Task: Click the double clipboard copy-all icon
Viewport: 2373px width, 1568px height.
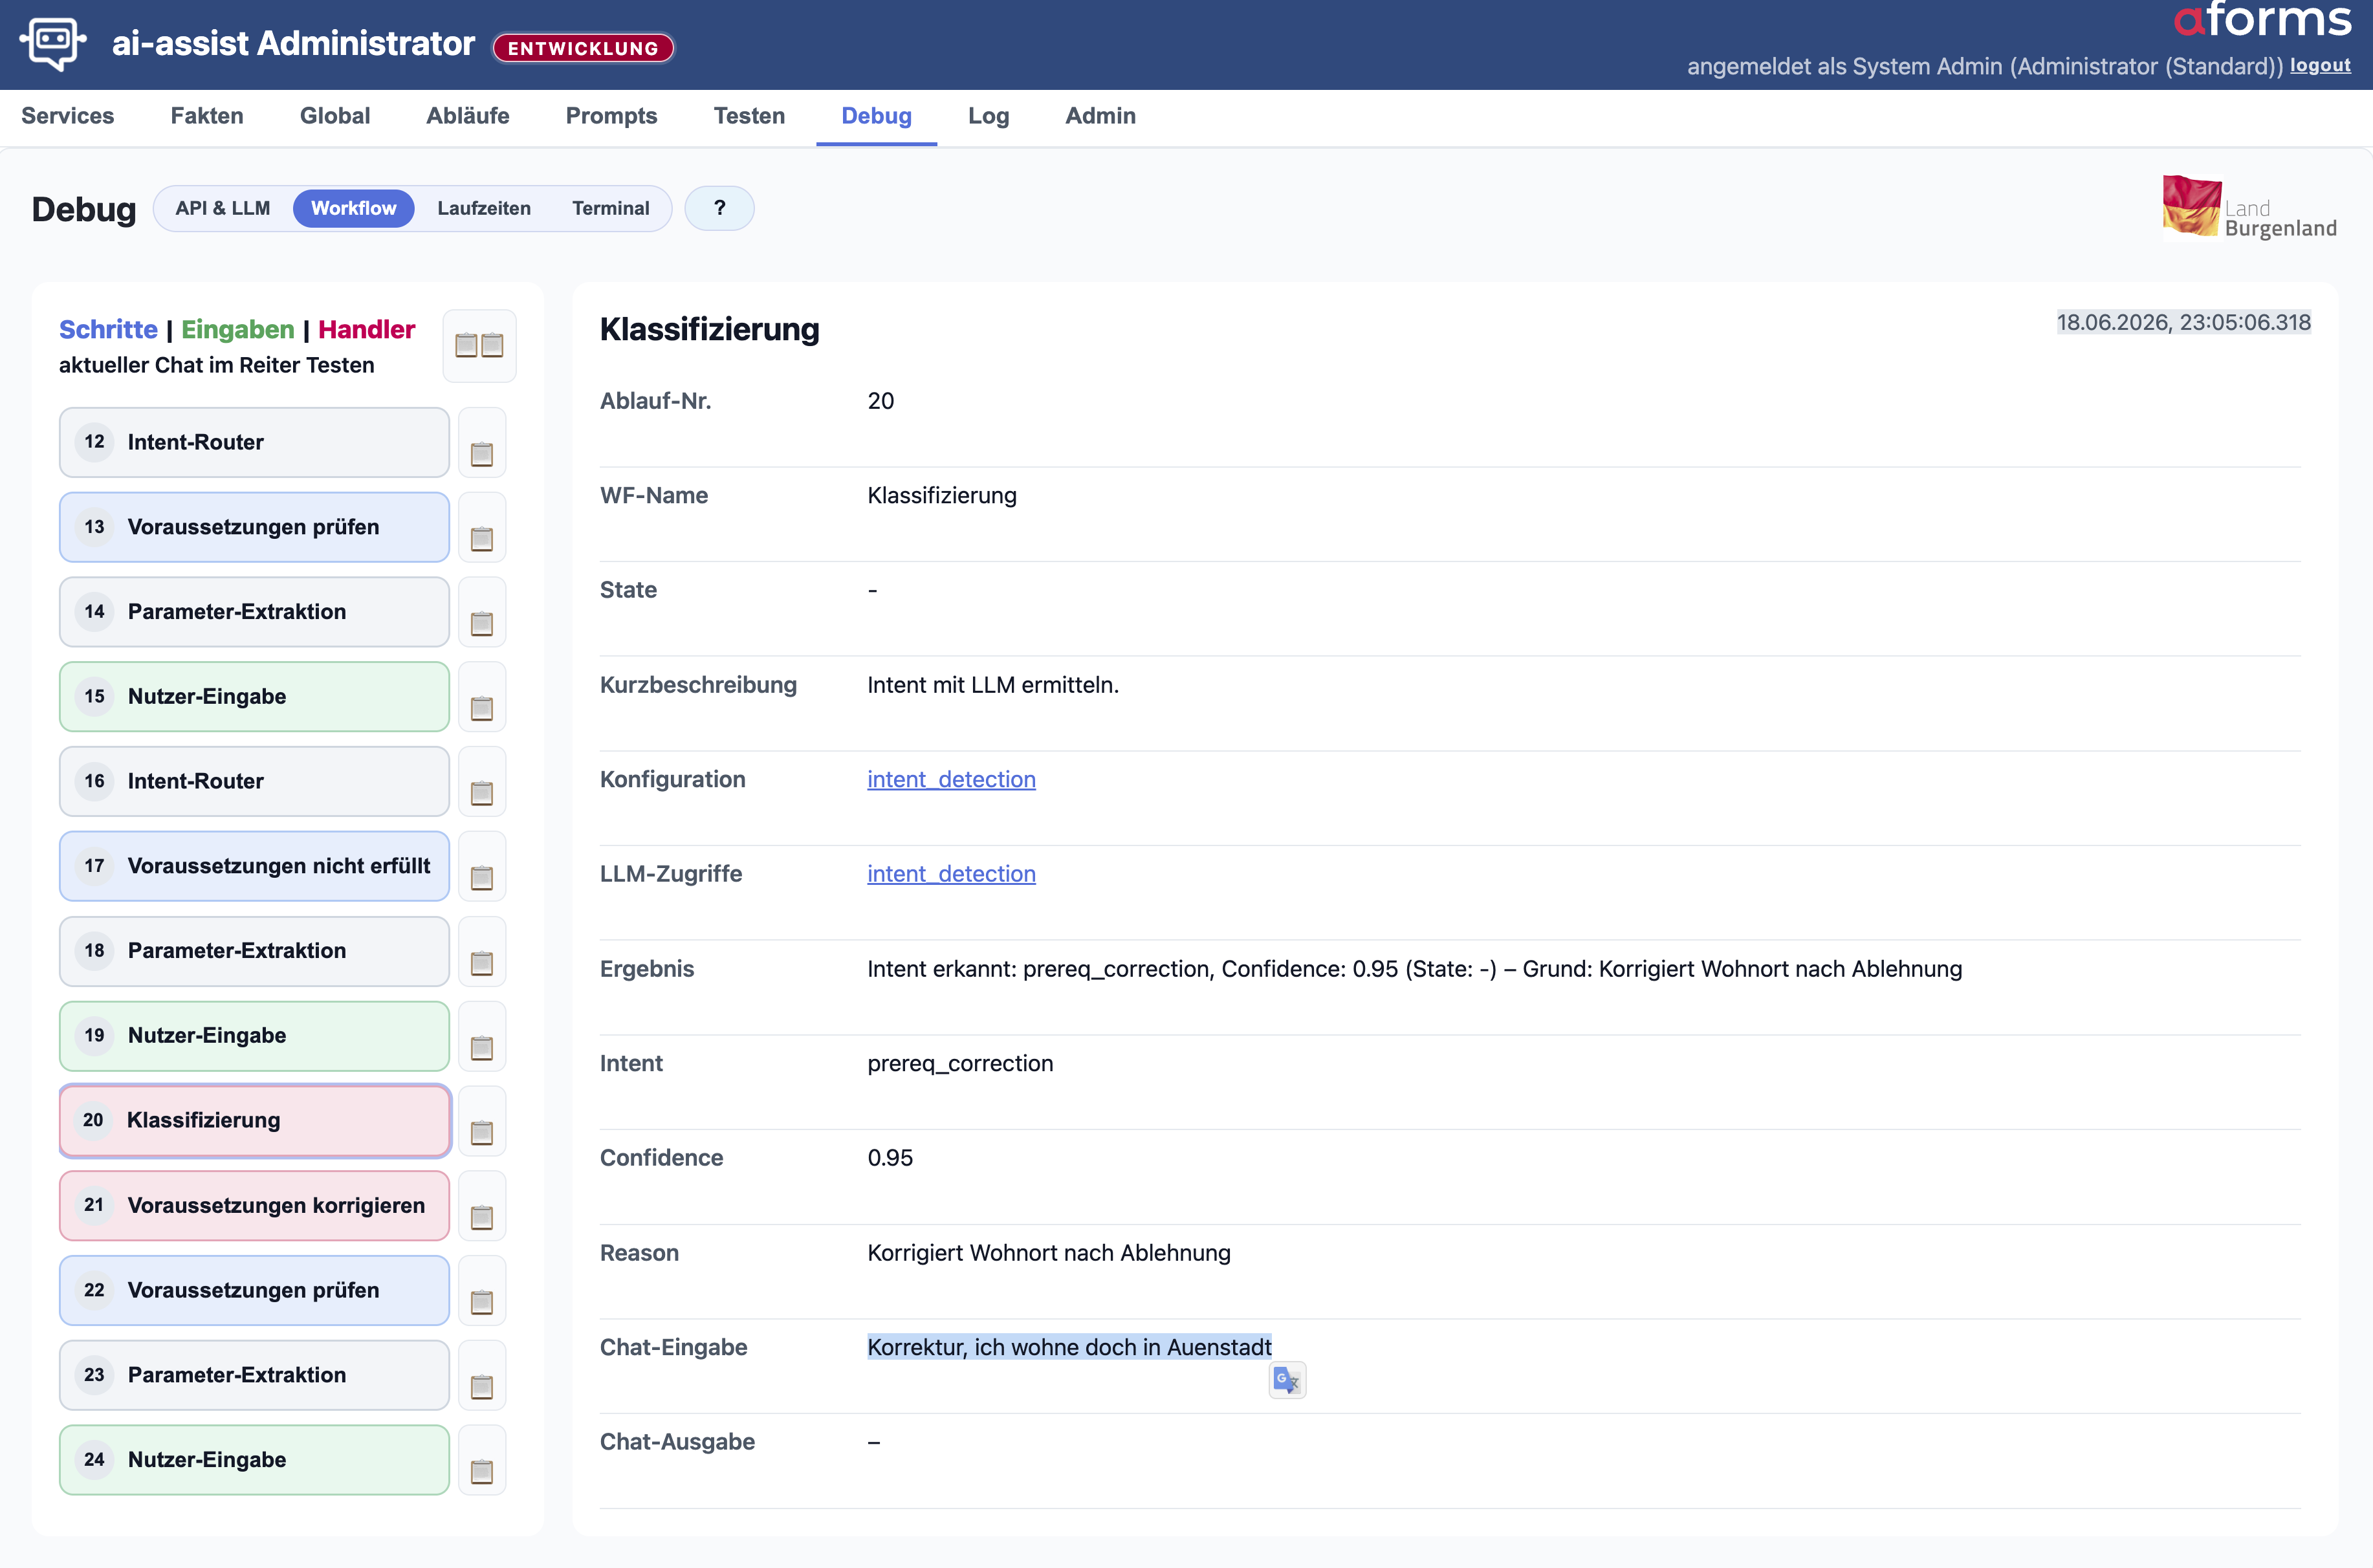Action: click(479, 346)
